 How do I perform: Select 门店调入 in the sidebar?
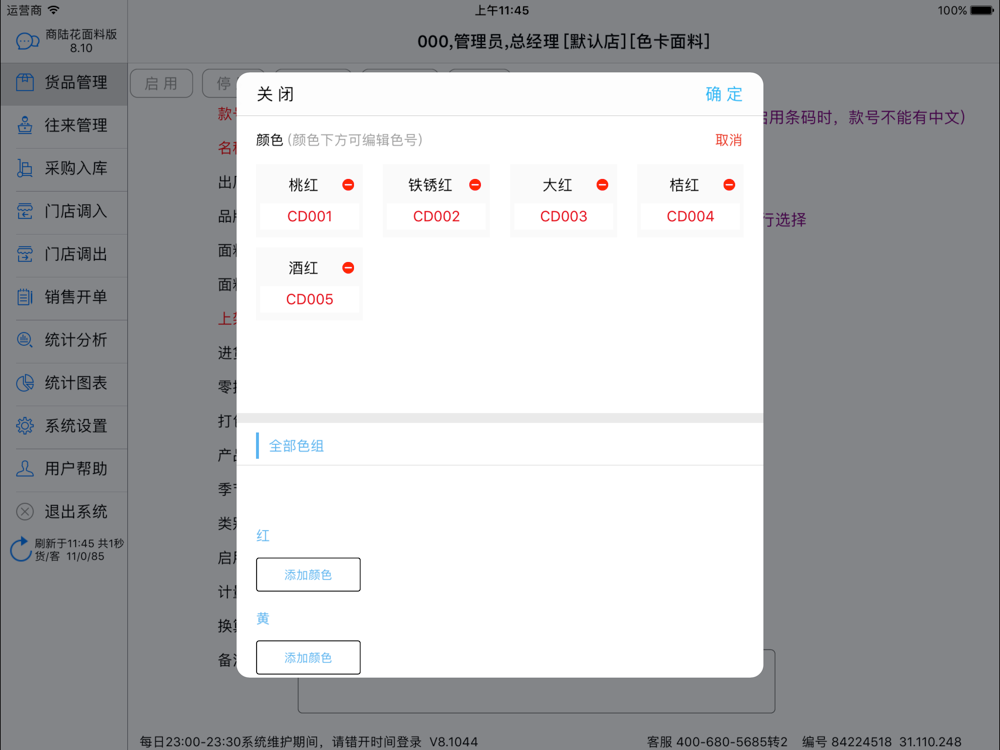coord(64,211)
